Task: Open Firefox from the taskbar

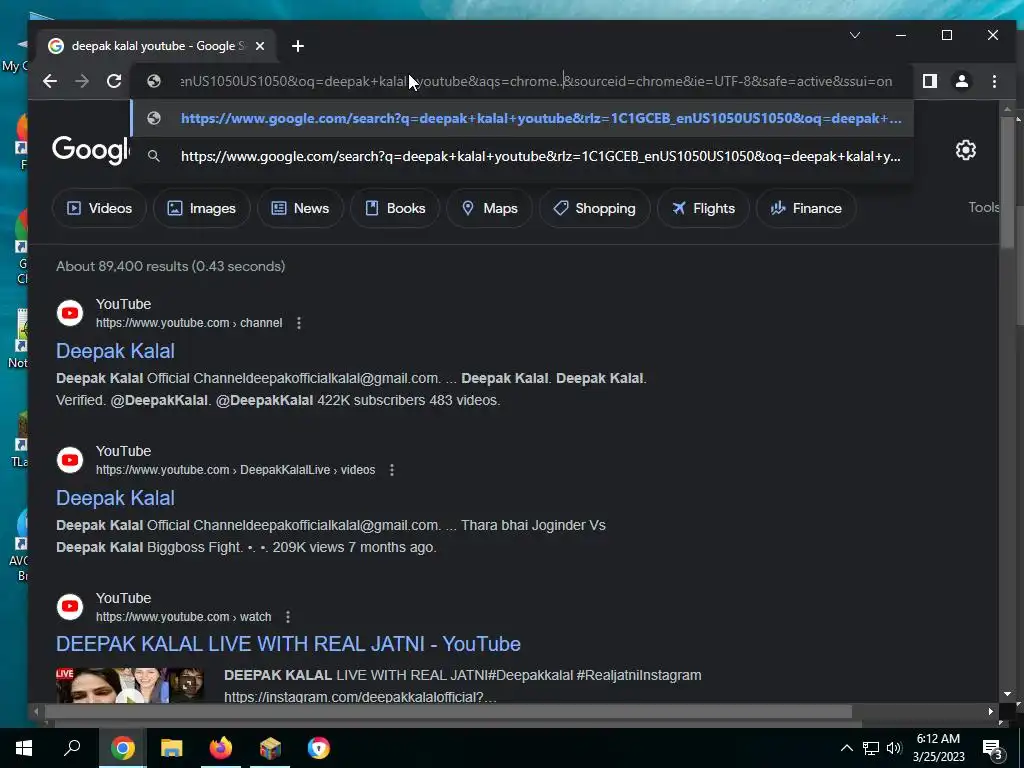Action: [221, 748]
